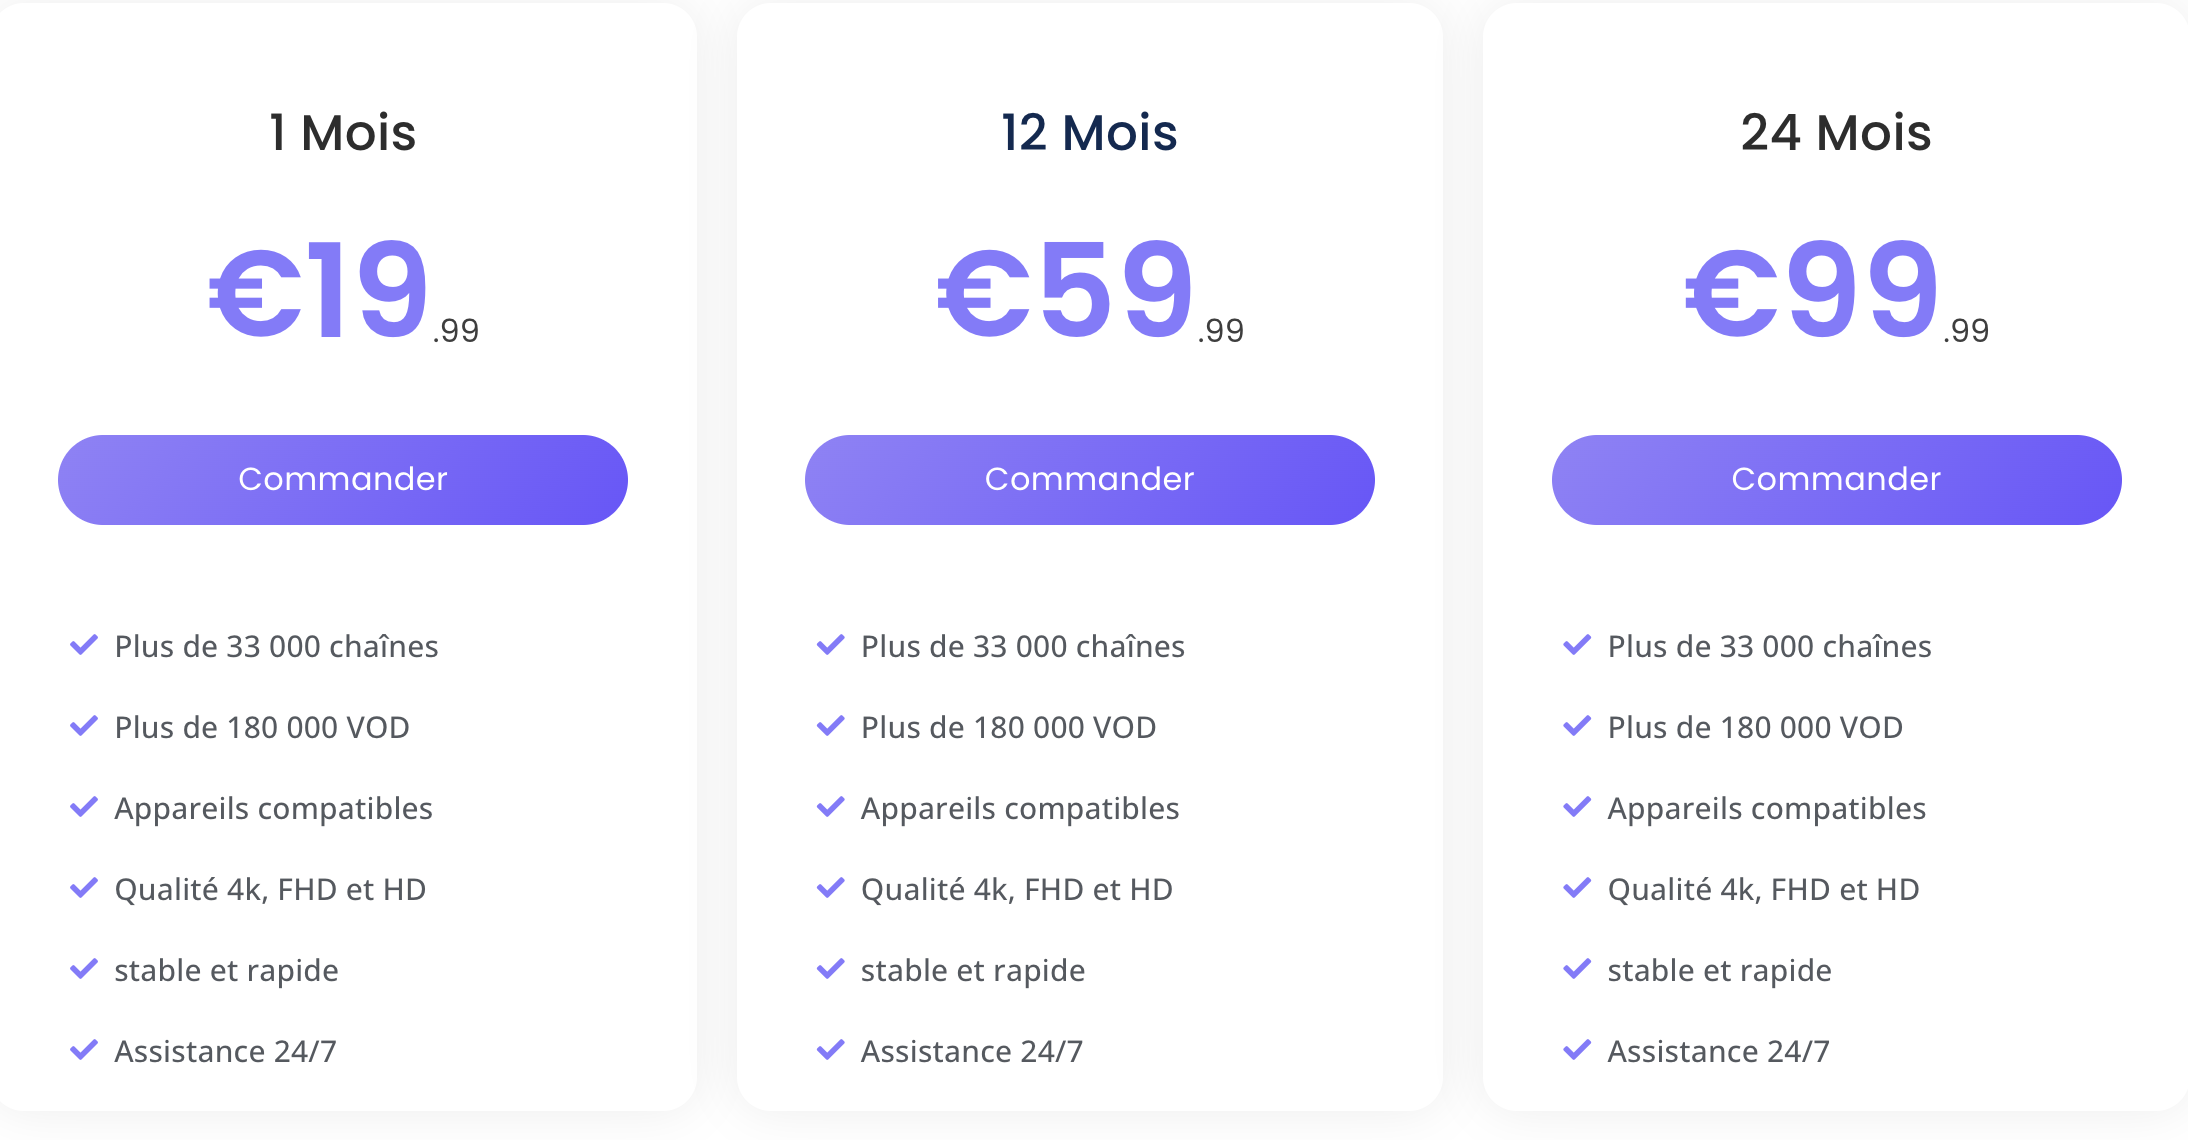Order the 24 Mois plan via Commander

1836,479
